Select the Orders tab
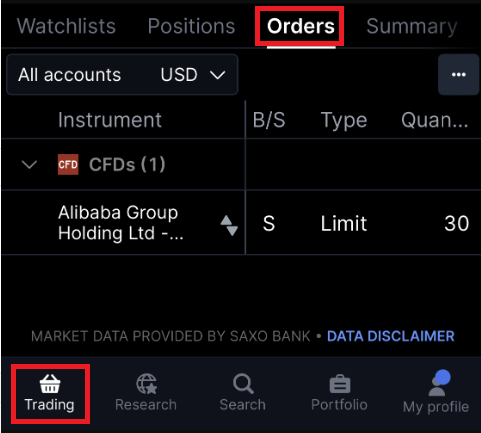The height and width of the screenshot is (433, 481). pyautogui.click(x=301, y=26)
